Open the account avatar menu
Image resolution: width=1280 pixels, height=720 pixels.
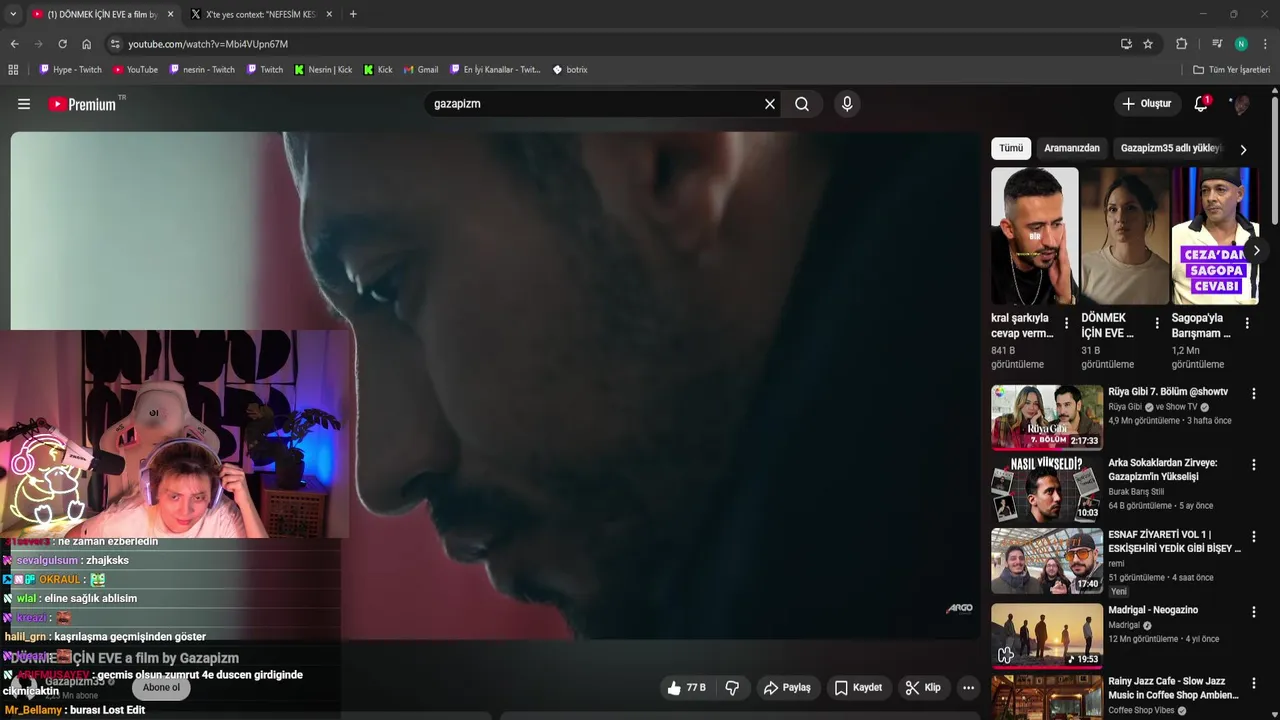(x=1240, y=104)
